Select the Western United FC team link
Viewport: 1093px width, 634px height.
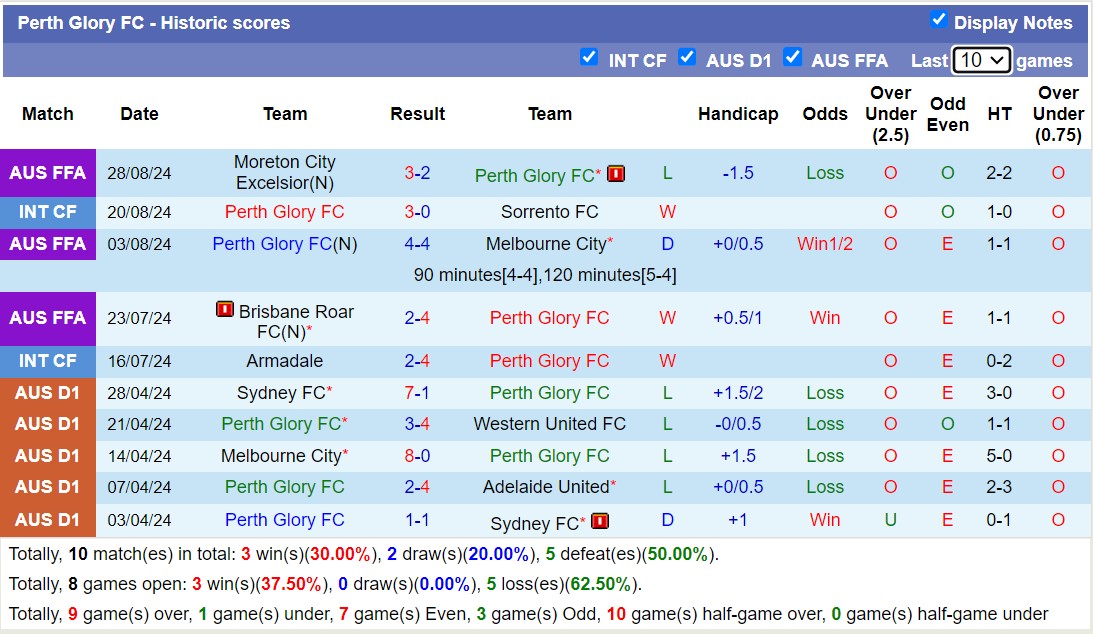[549, 424]
